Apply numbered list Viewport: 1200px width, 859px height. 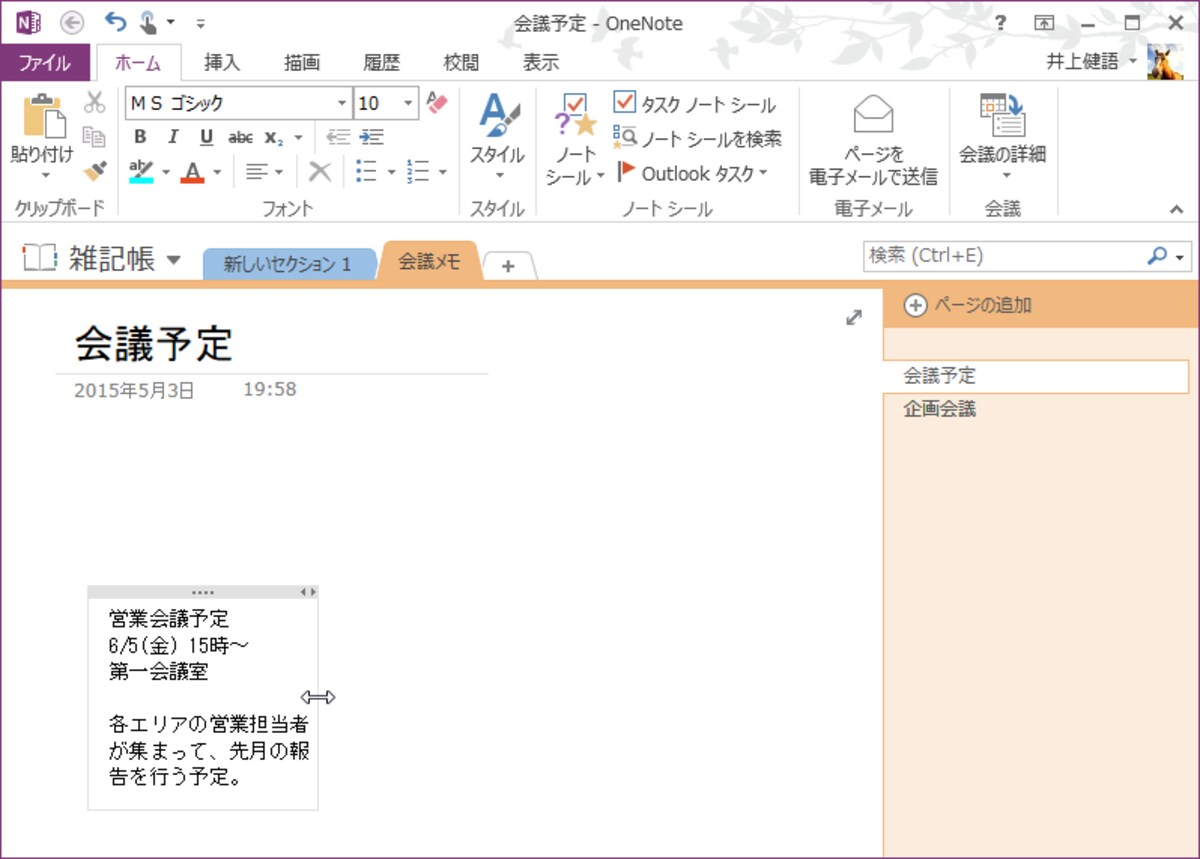coord(418,172)
